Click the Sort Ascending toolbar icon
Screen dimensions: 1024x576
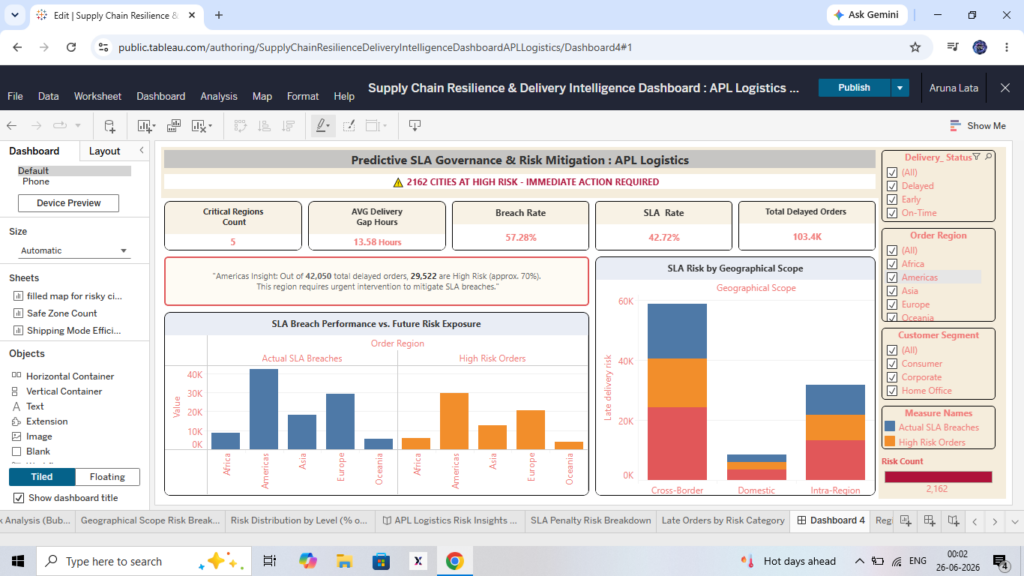tap(264, 125)
